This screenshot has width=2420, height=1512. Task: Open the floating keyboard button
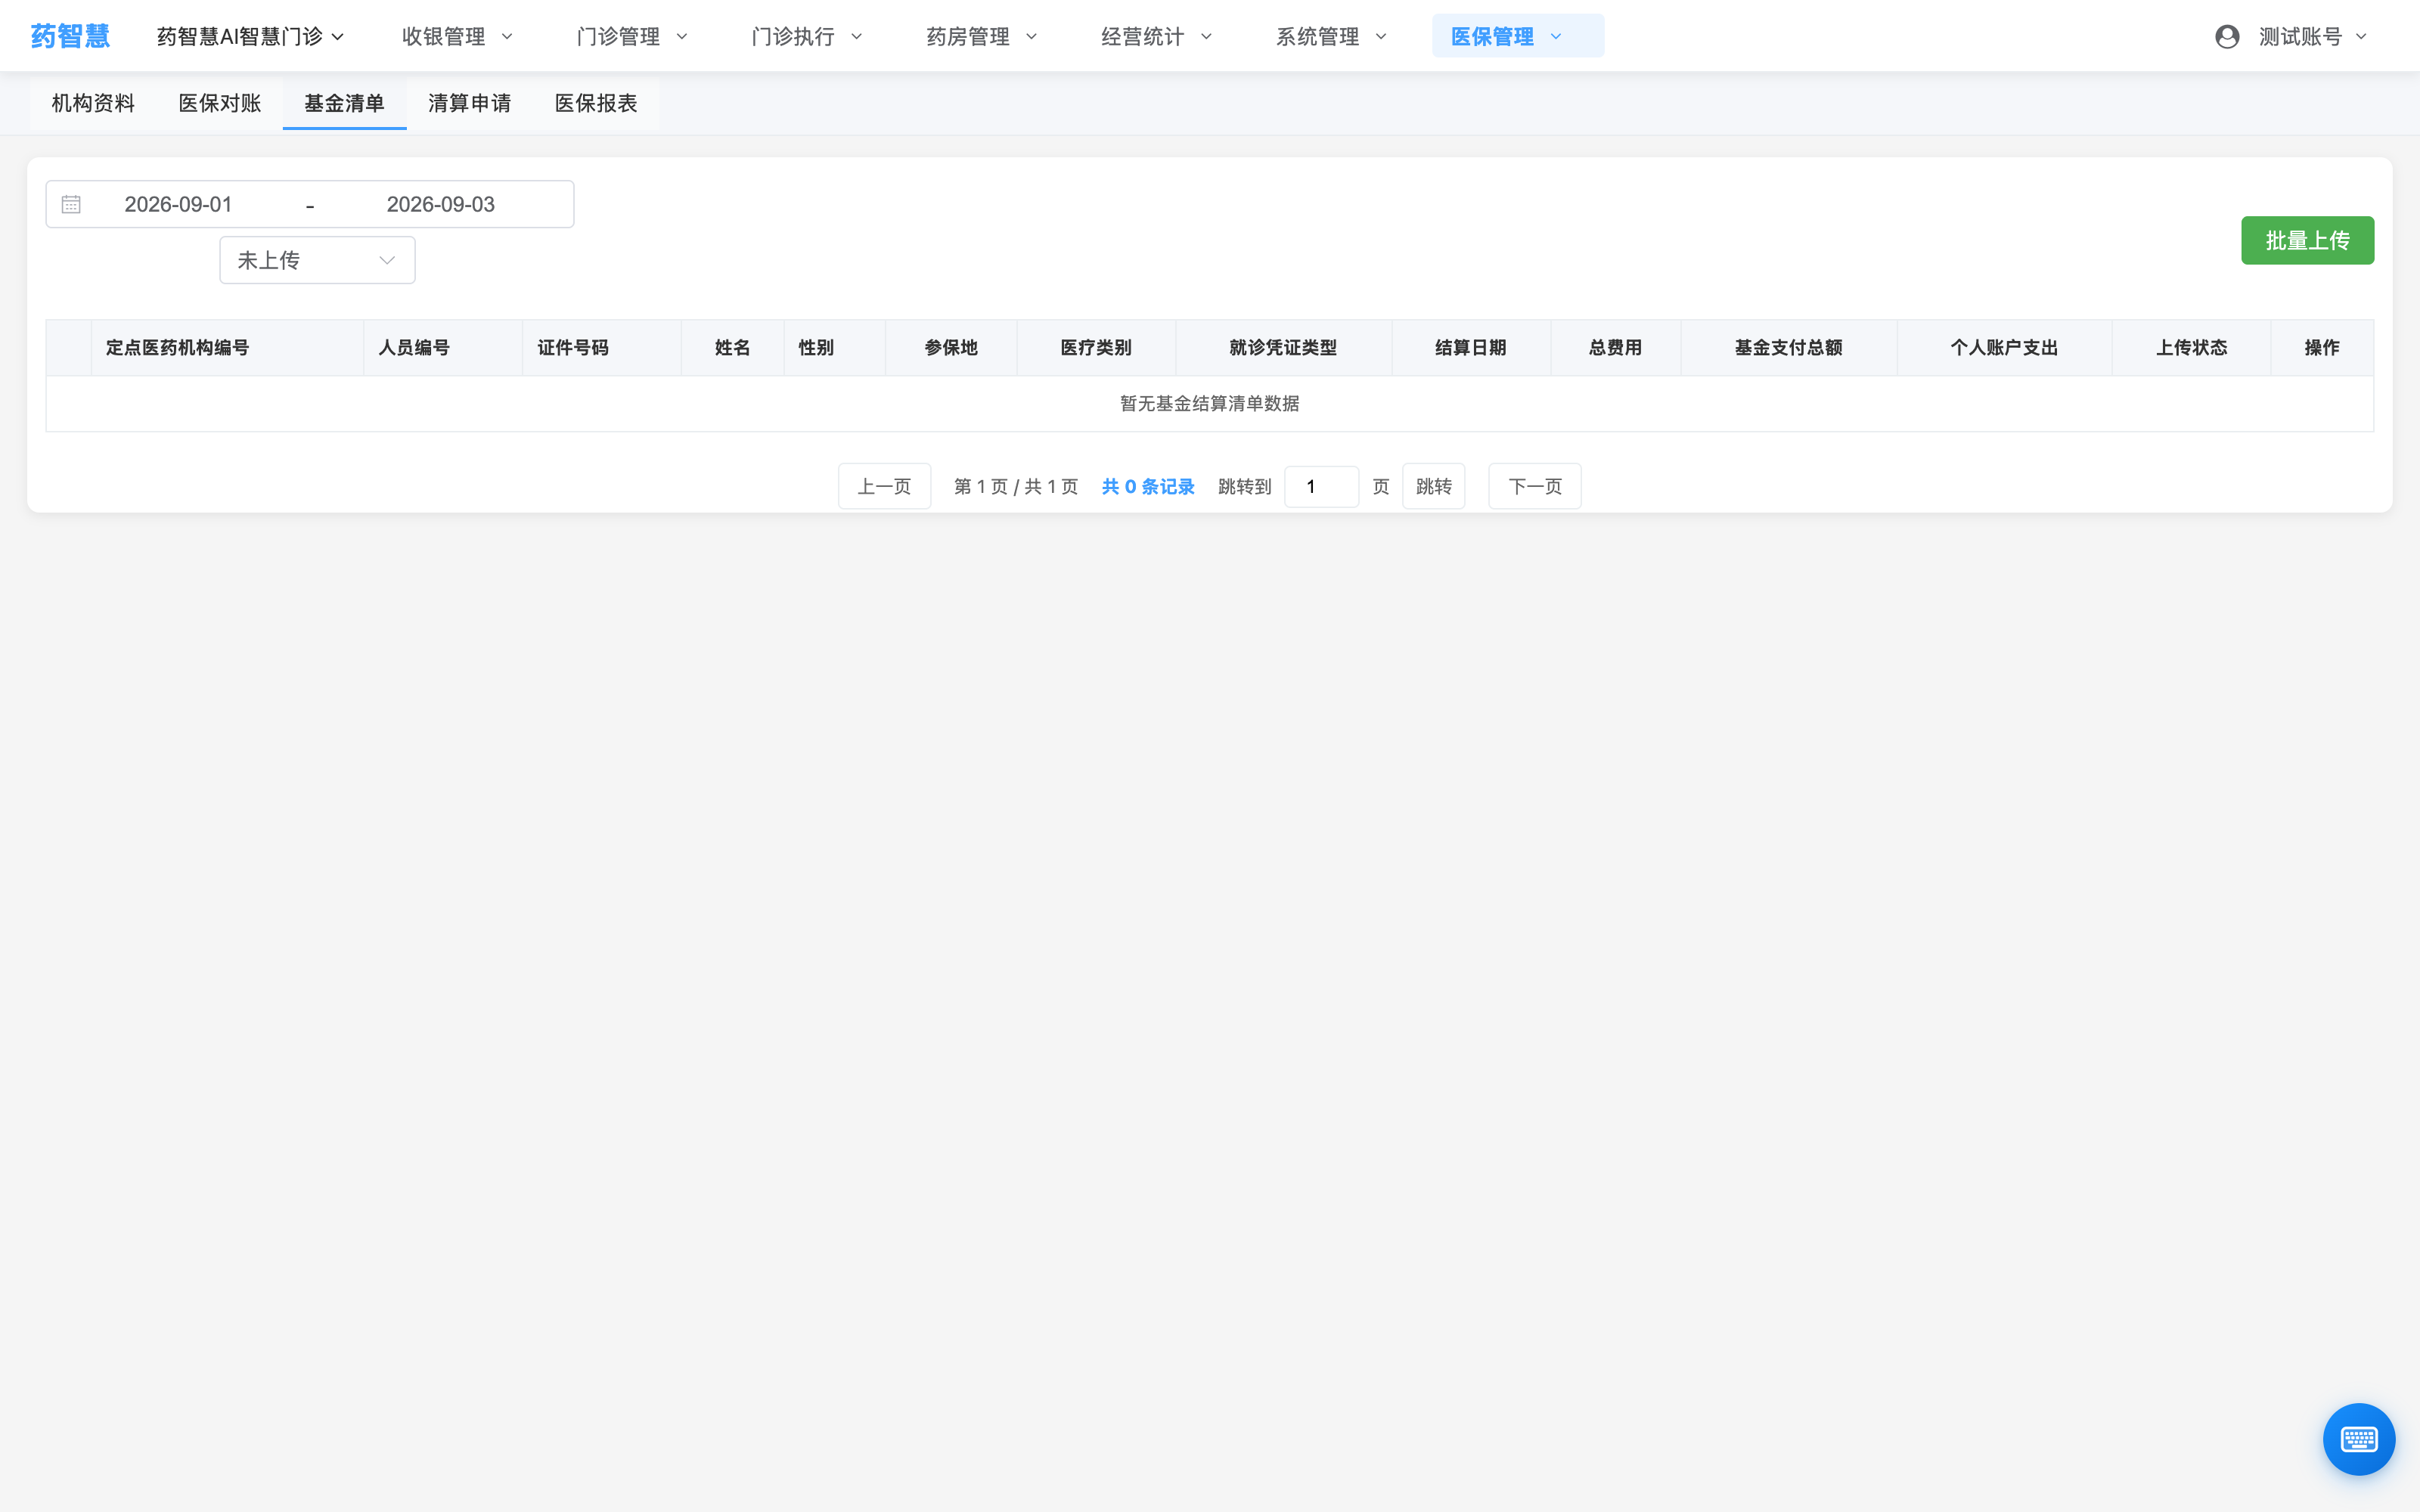tap(2359, 1439)
